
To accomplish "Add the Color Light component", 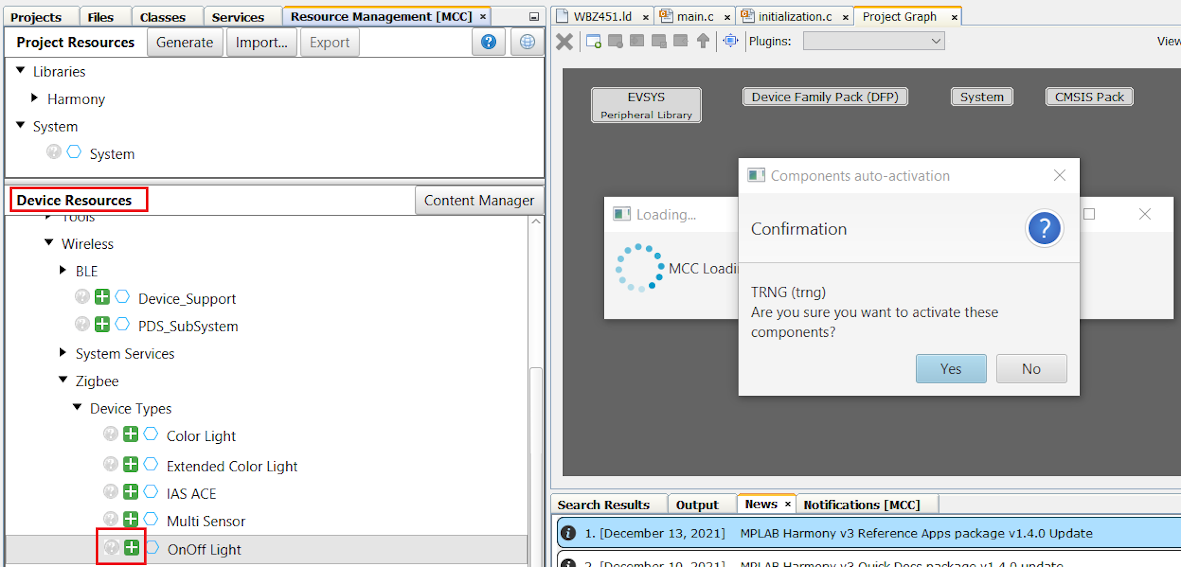I will [x=131, y=435].
